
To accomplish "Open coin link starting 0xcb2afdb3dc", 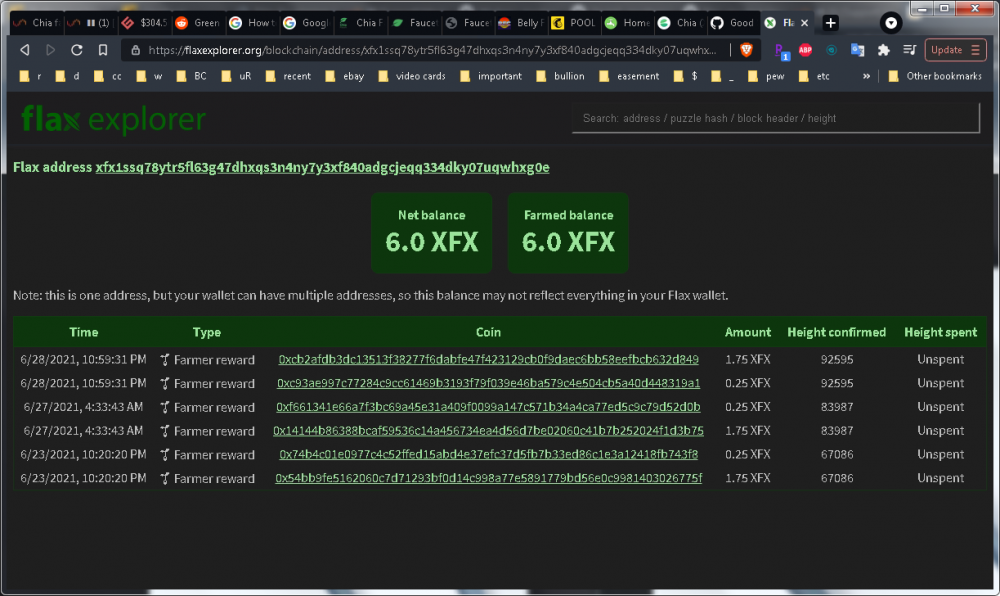I will pyautogui.click(x=489, y=360).
